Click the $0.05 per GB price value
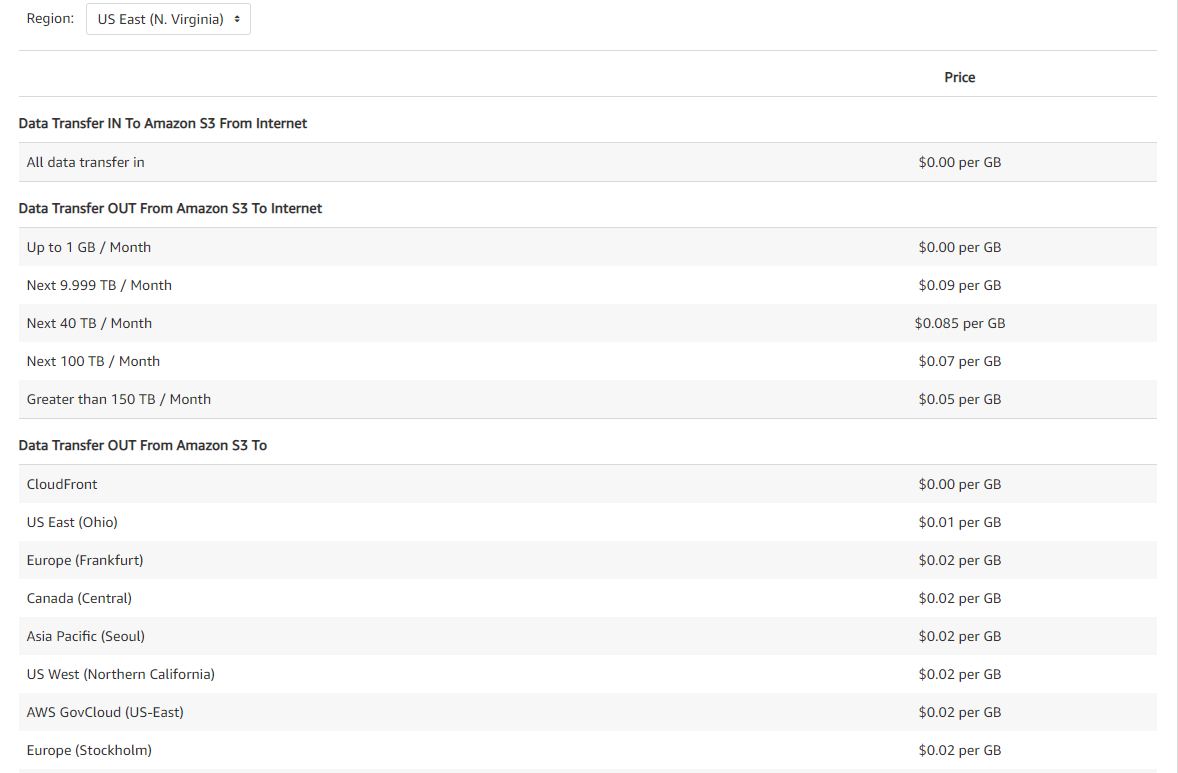Viewport: 1178px width, 773px height. click(959, 400)
